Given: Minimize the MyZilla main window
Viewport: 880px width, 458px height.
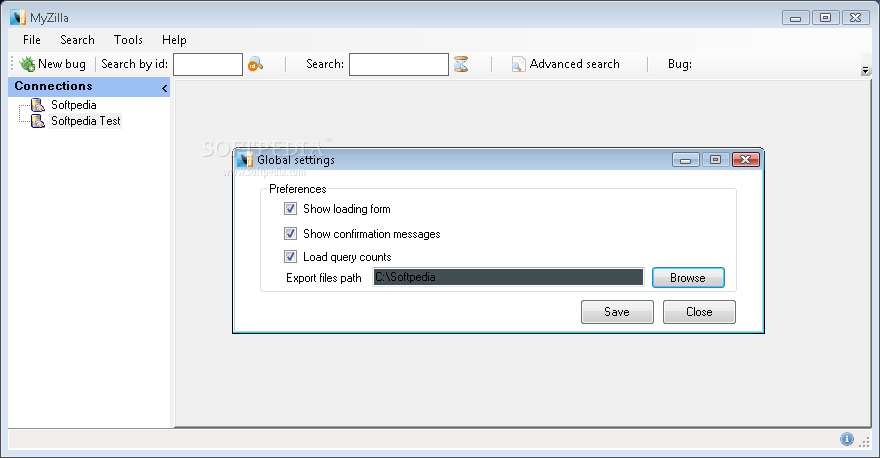Looking at the screenshot, I should [x=795, y=18].
